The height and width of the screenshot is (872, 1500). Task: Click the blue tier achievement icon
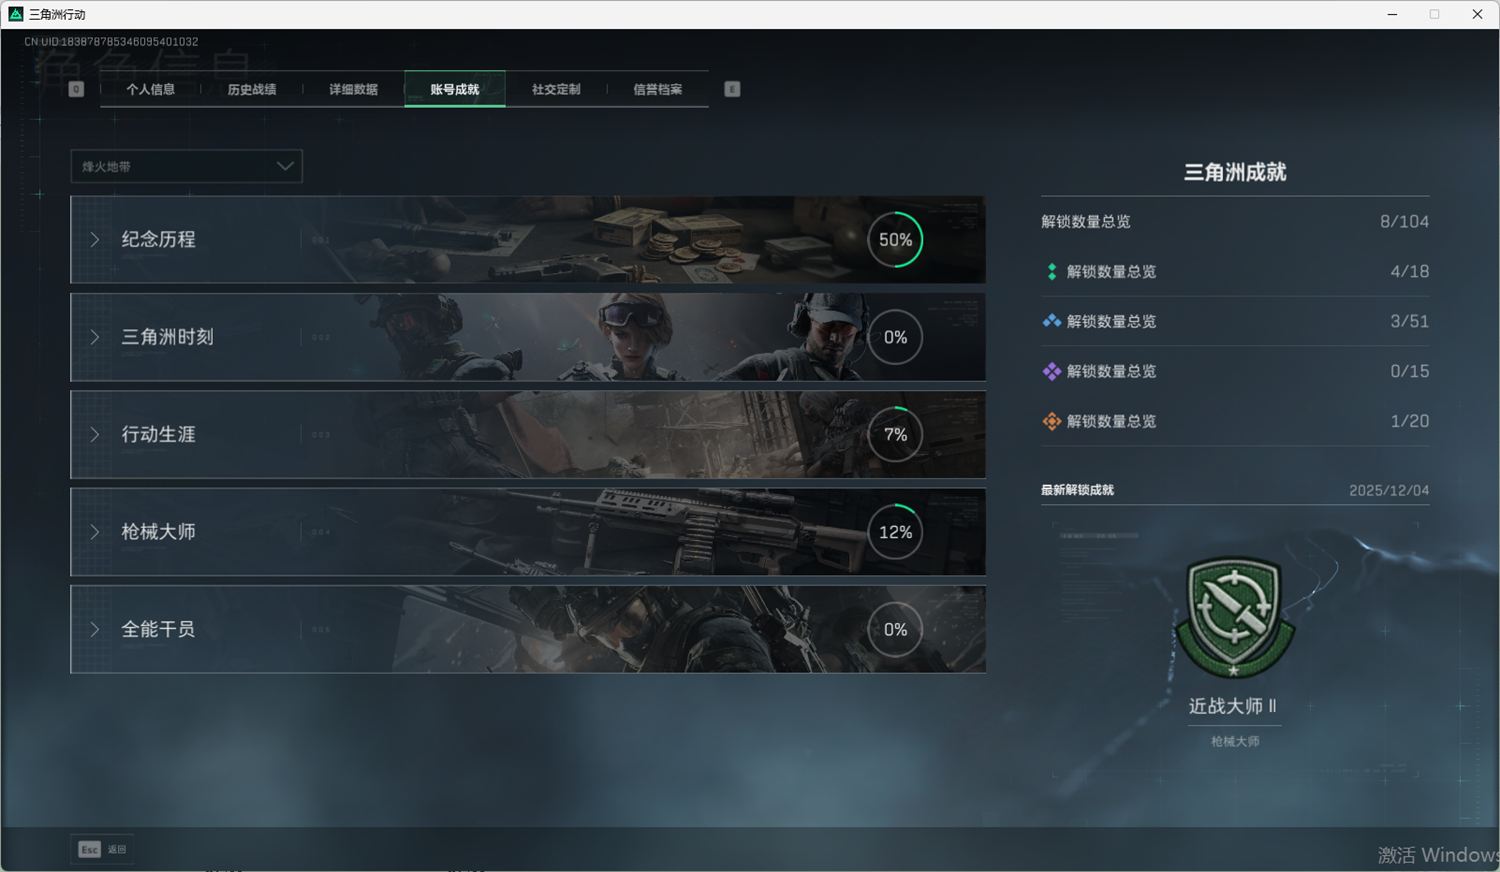click(1051, 322)
